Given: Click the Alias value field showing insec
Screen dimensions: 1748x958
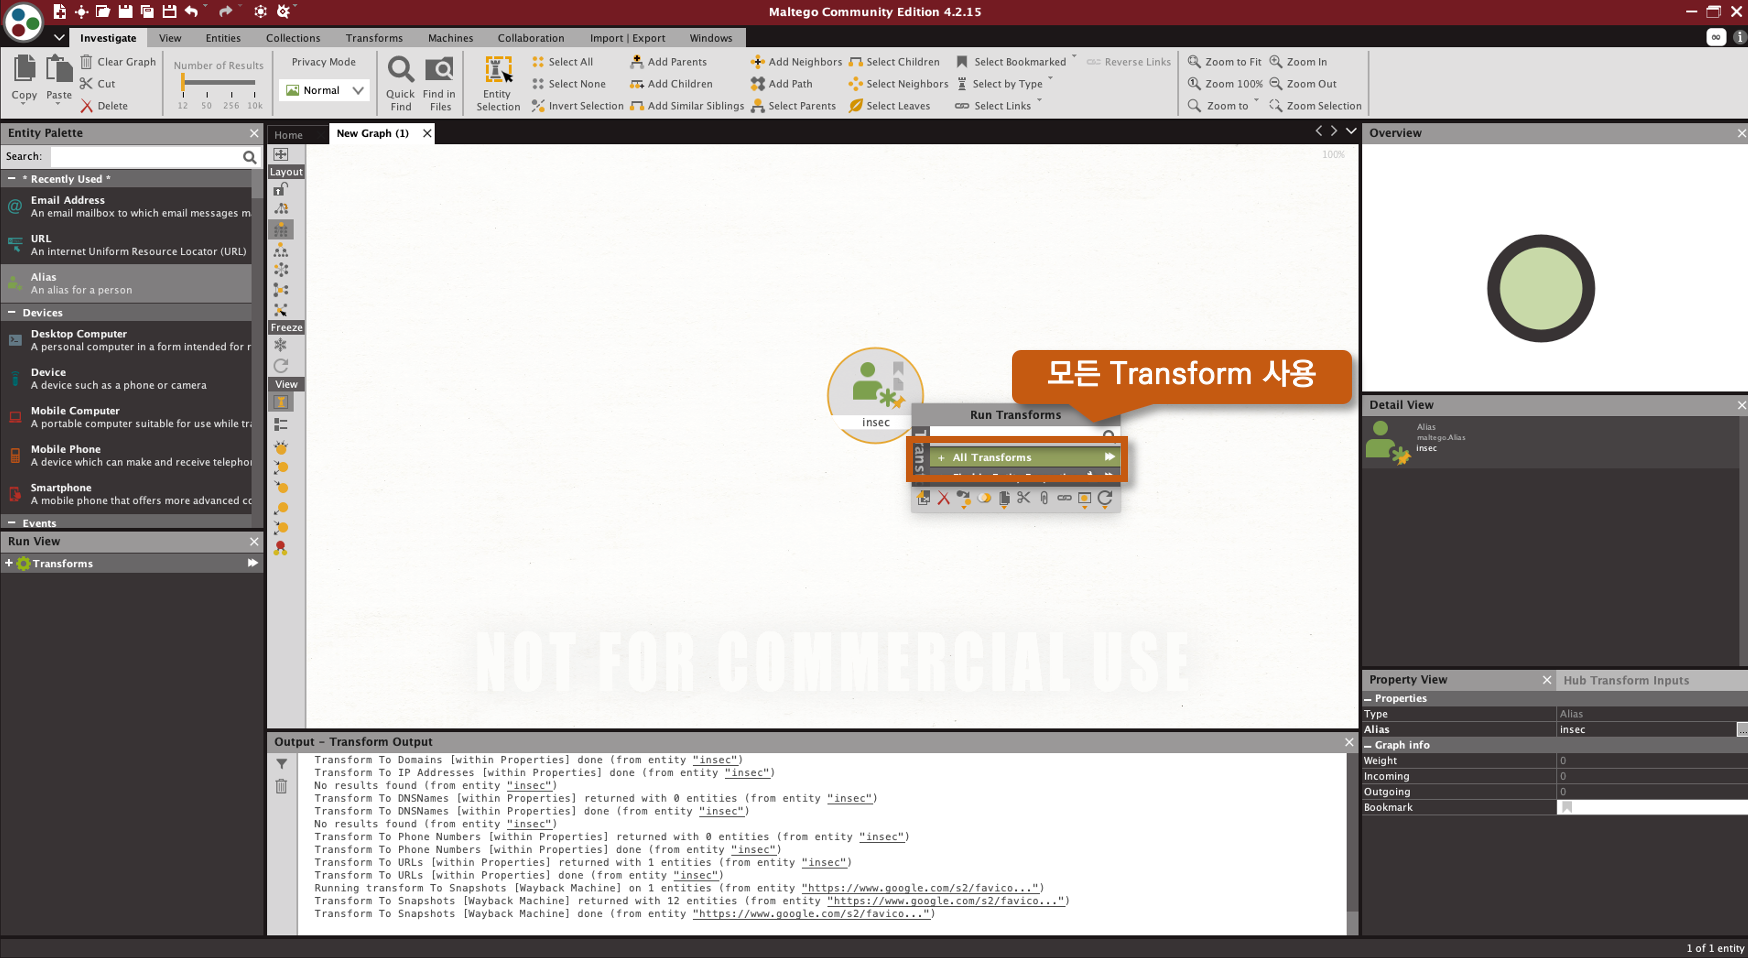Looking at the screenshot, I should 1646,730.
